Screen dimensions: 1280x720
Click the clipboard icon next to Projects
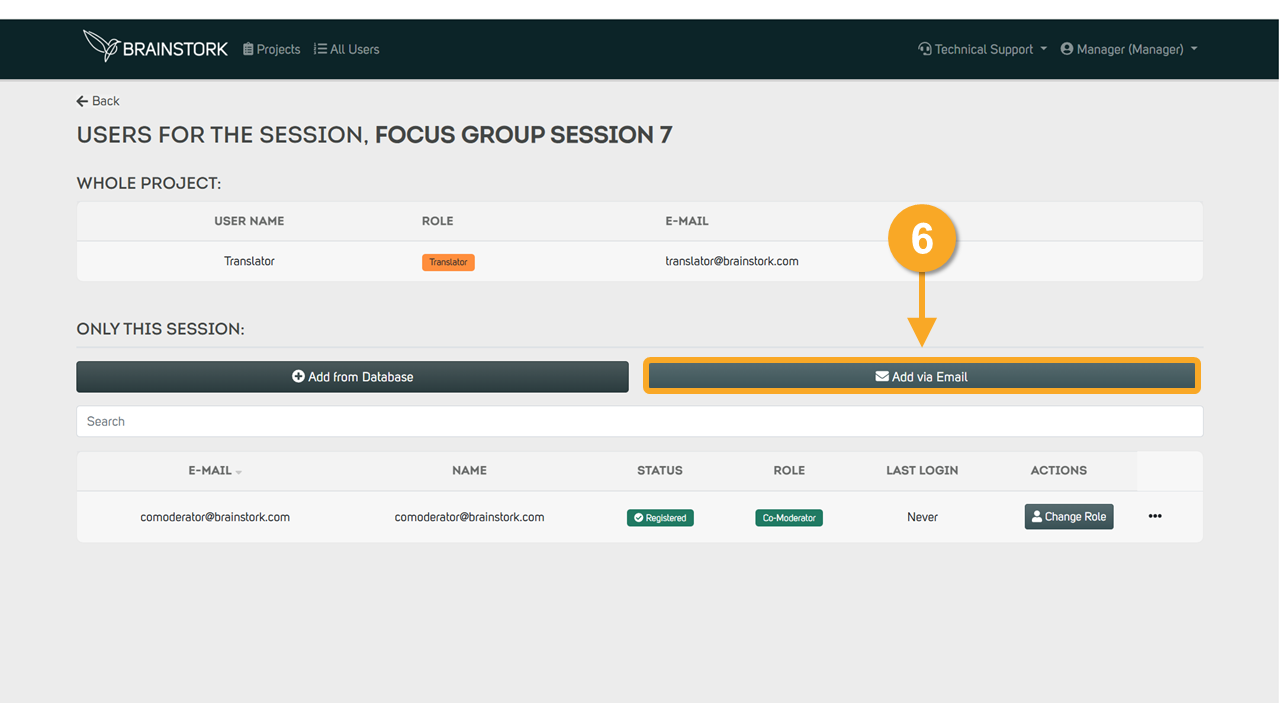pos(248,49)
